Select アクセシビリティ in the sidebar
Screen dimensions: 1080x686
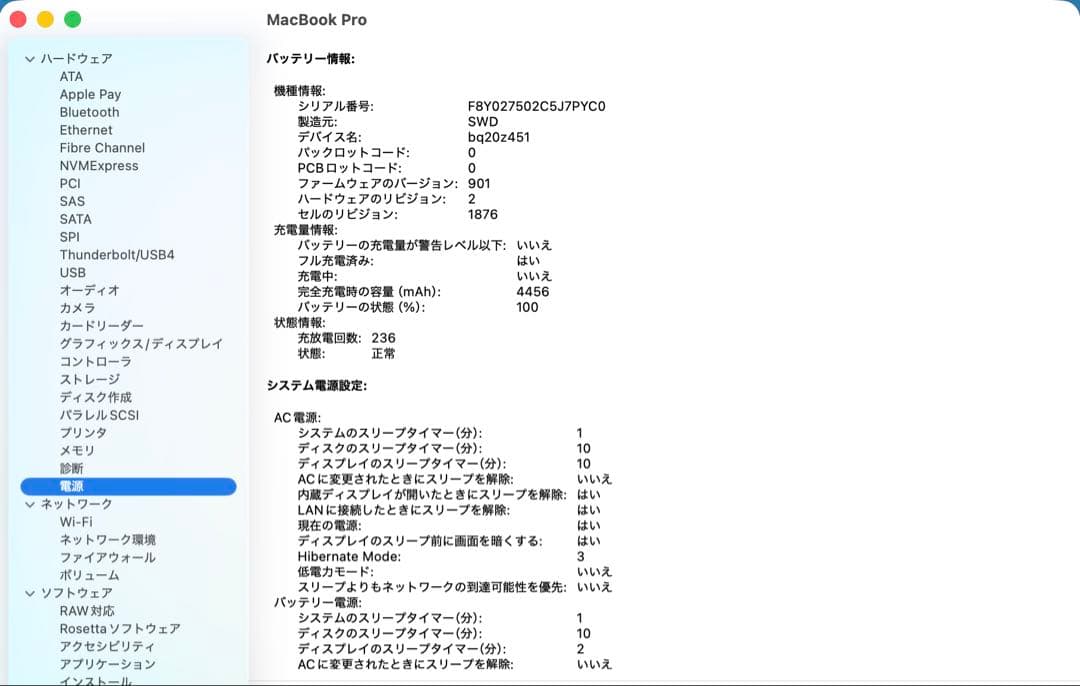coord(107,647)
